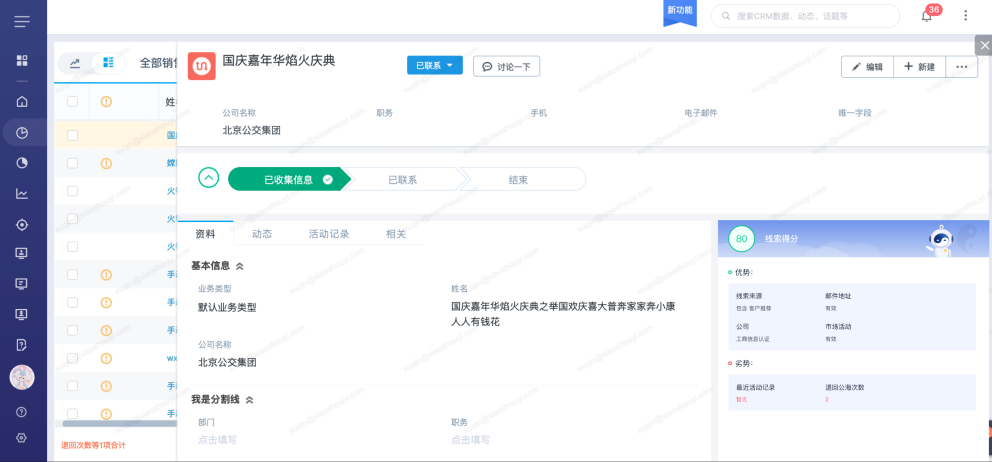
Task: Open the vertical three-dot menu at top right
Action: pyautogui.click(x=965, y=16)
